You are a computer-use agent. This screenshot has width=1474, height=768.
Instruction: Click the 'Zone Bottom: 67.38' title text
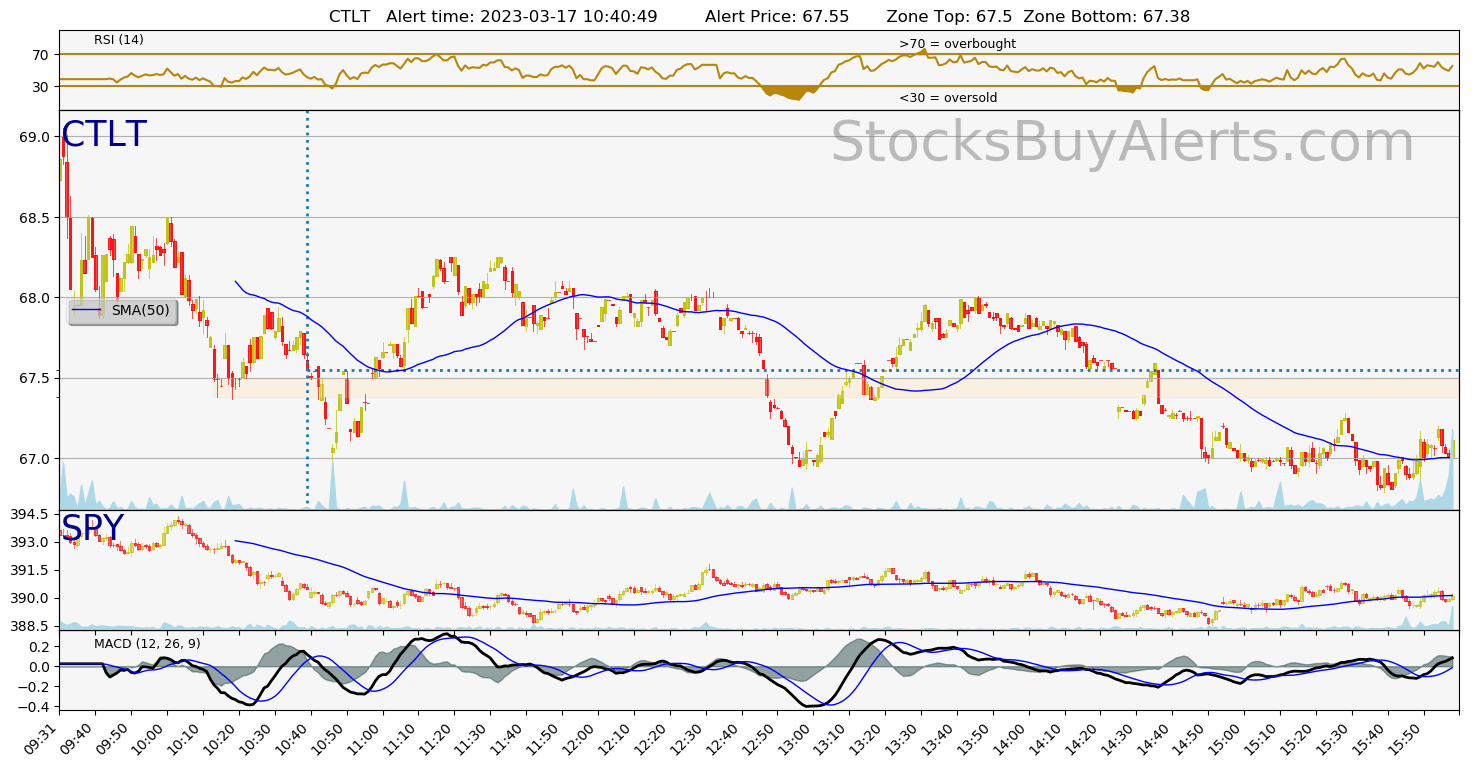pyautogui.click(x=1105, y=17)
